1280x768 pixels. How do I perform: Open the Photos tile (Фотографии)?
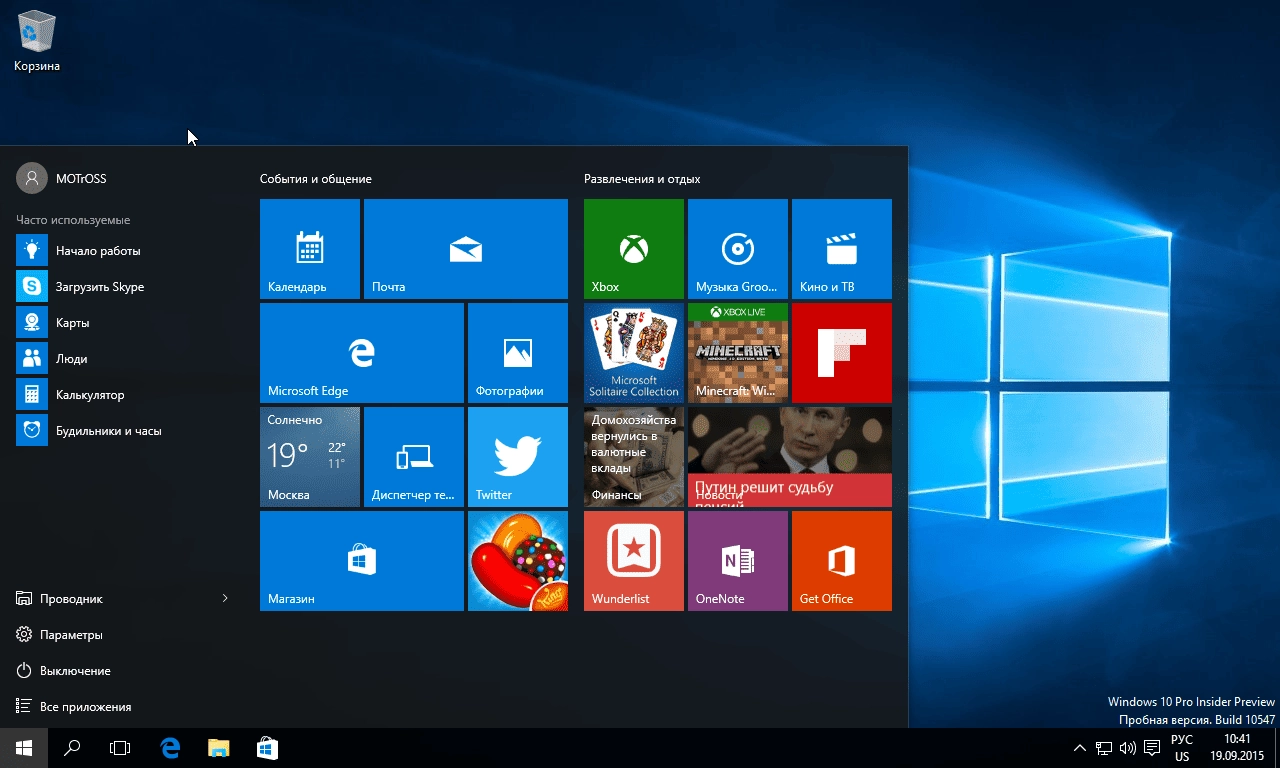coord(518,353)
